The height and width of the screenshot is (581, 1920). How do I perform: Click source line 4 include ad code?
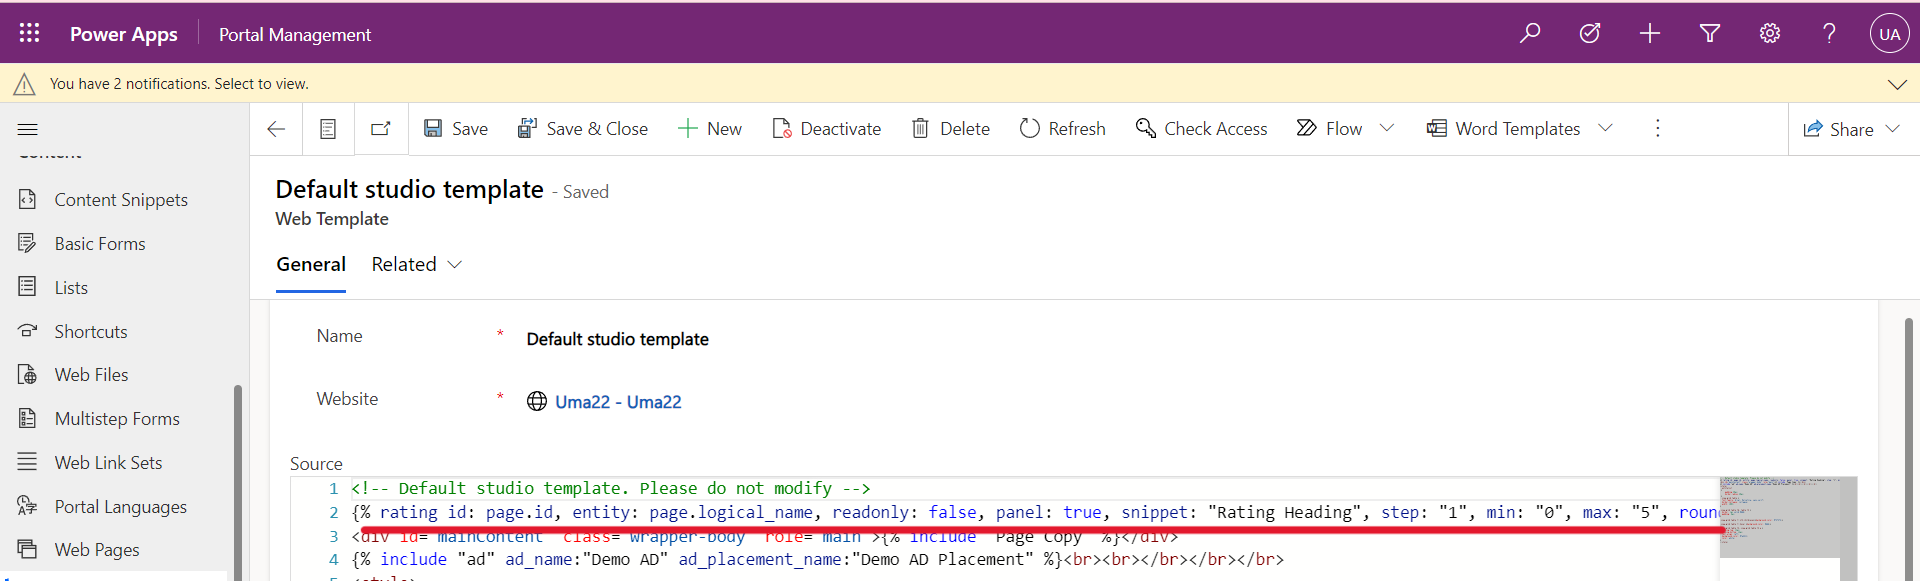tap(817, 560)
